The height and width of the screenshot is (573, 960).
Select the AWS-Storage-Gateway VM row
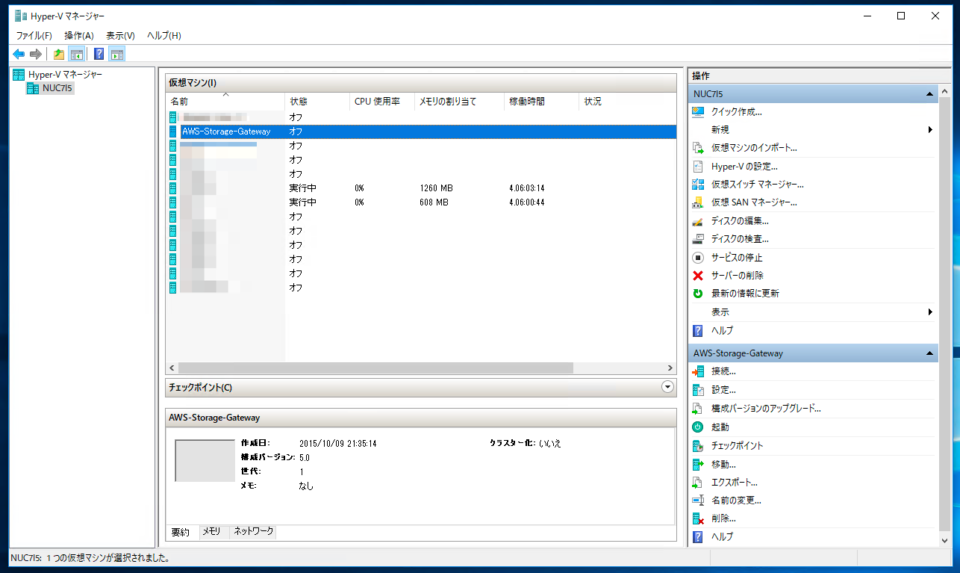coord(422,132)
